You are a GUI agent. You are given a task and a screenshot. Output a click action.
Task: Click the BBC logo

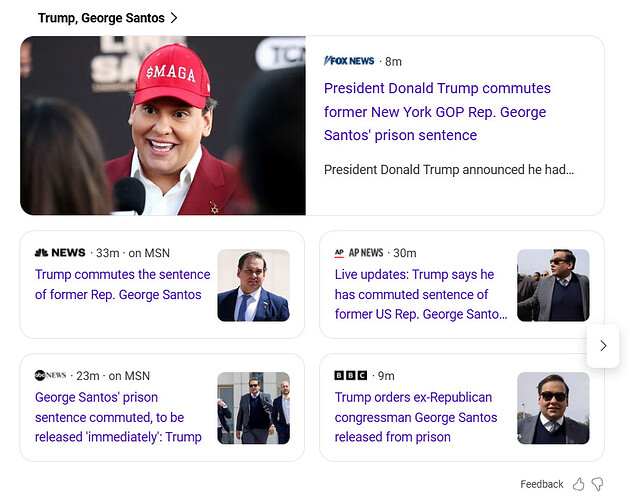(351, 376)
